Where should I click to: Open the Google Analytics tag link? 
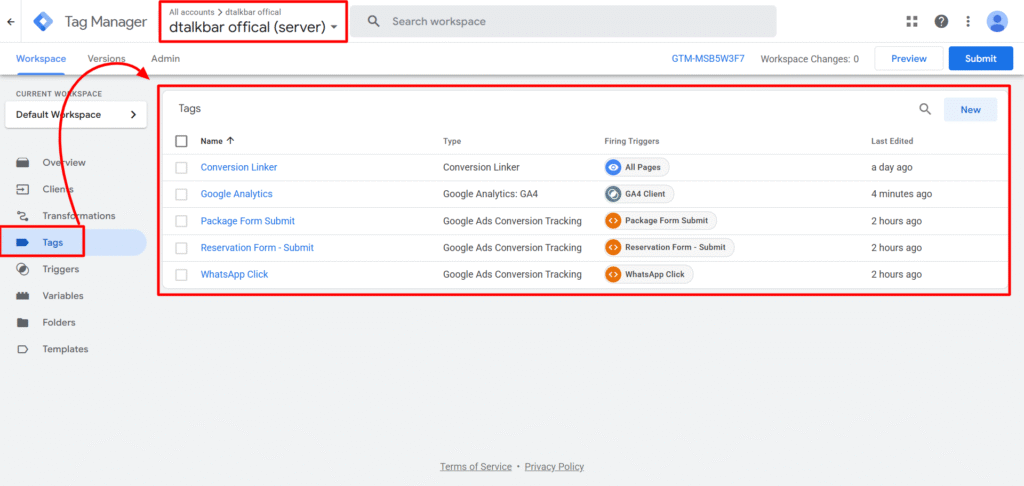pyautogui.click(x=236, y=194)
